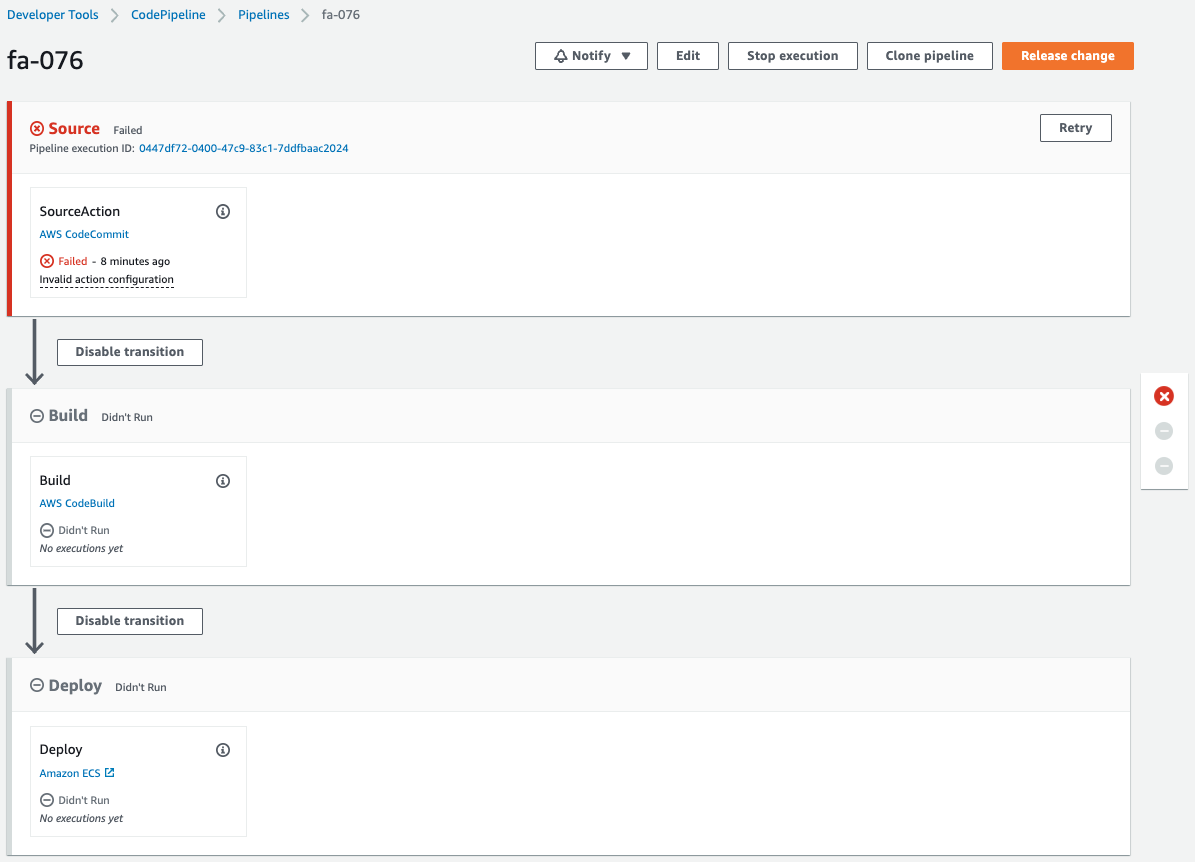Show Invalid action configuration error details
The image size is (1195, 862).
point(106,280)
